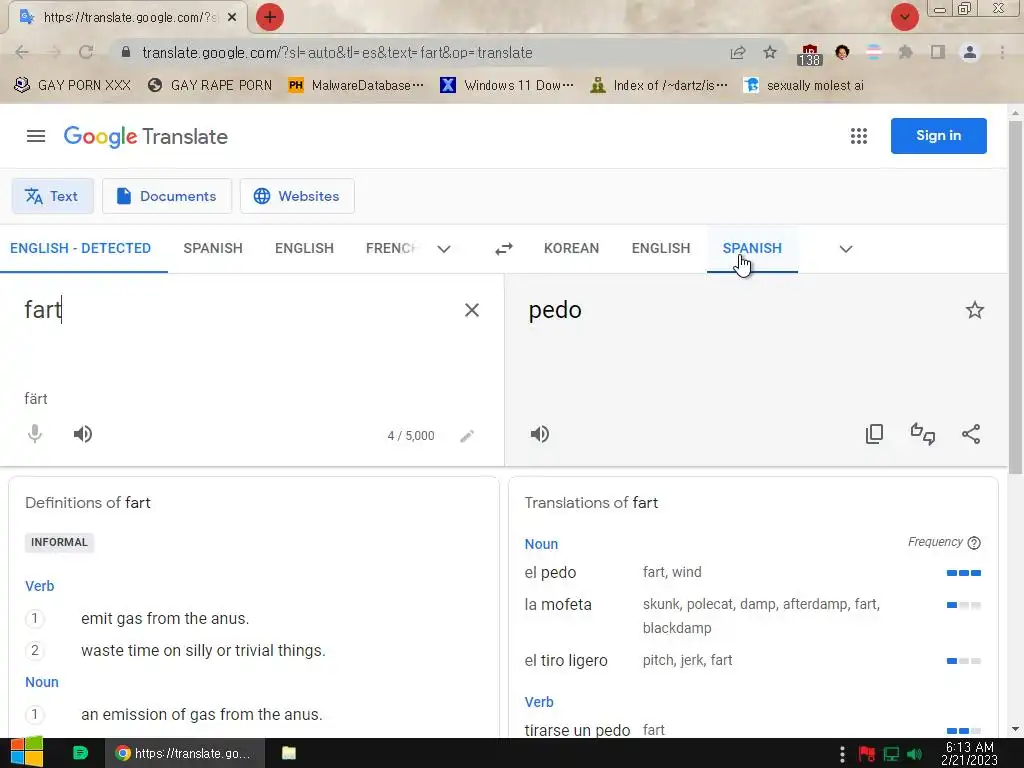
Task: Reload the current page
Action: pos(86,52)
